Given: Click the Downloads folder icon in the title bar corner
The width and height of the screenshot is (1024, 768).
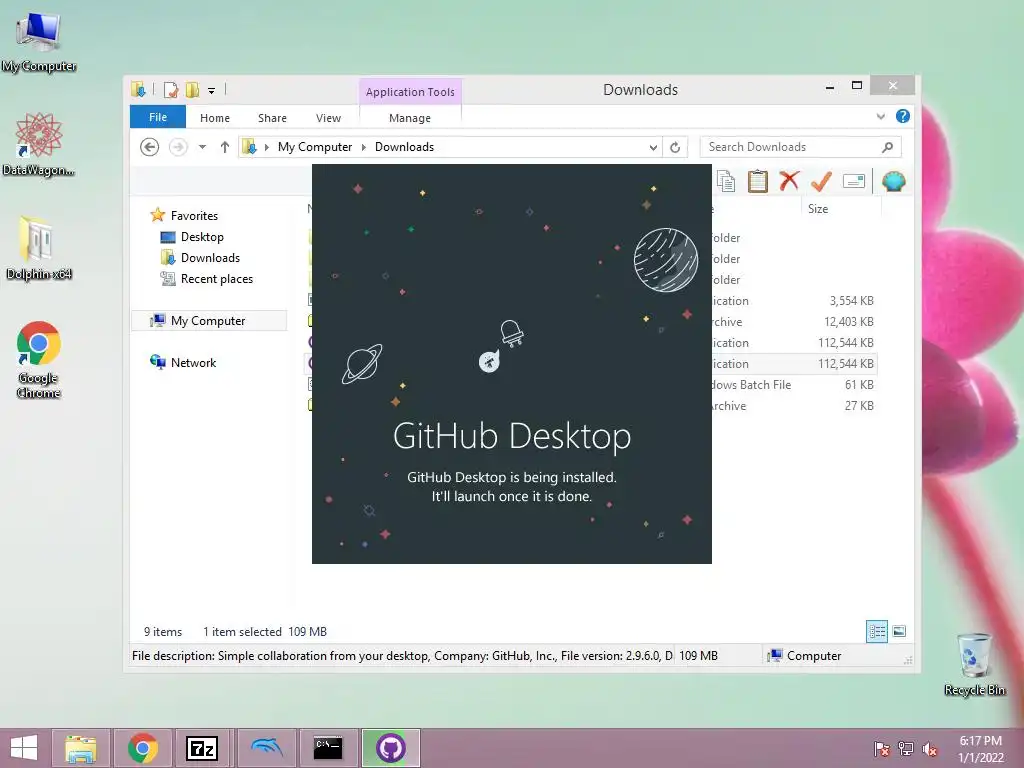Looking at the screenshot, I should (138, 89).
